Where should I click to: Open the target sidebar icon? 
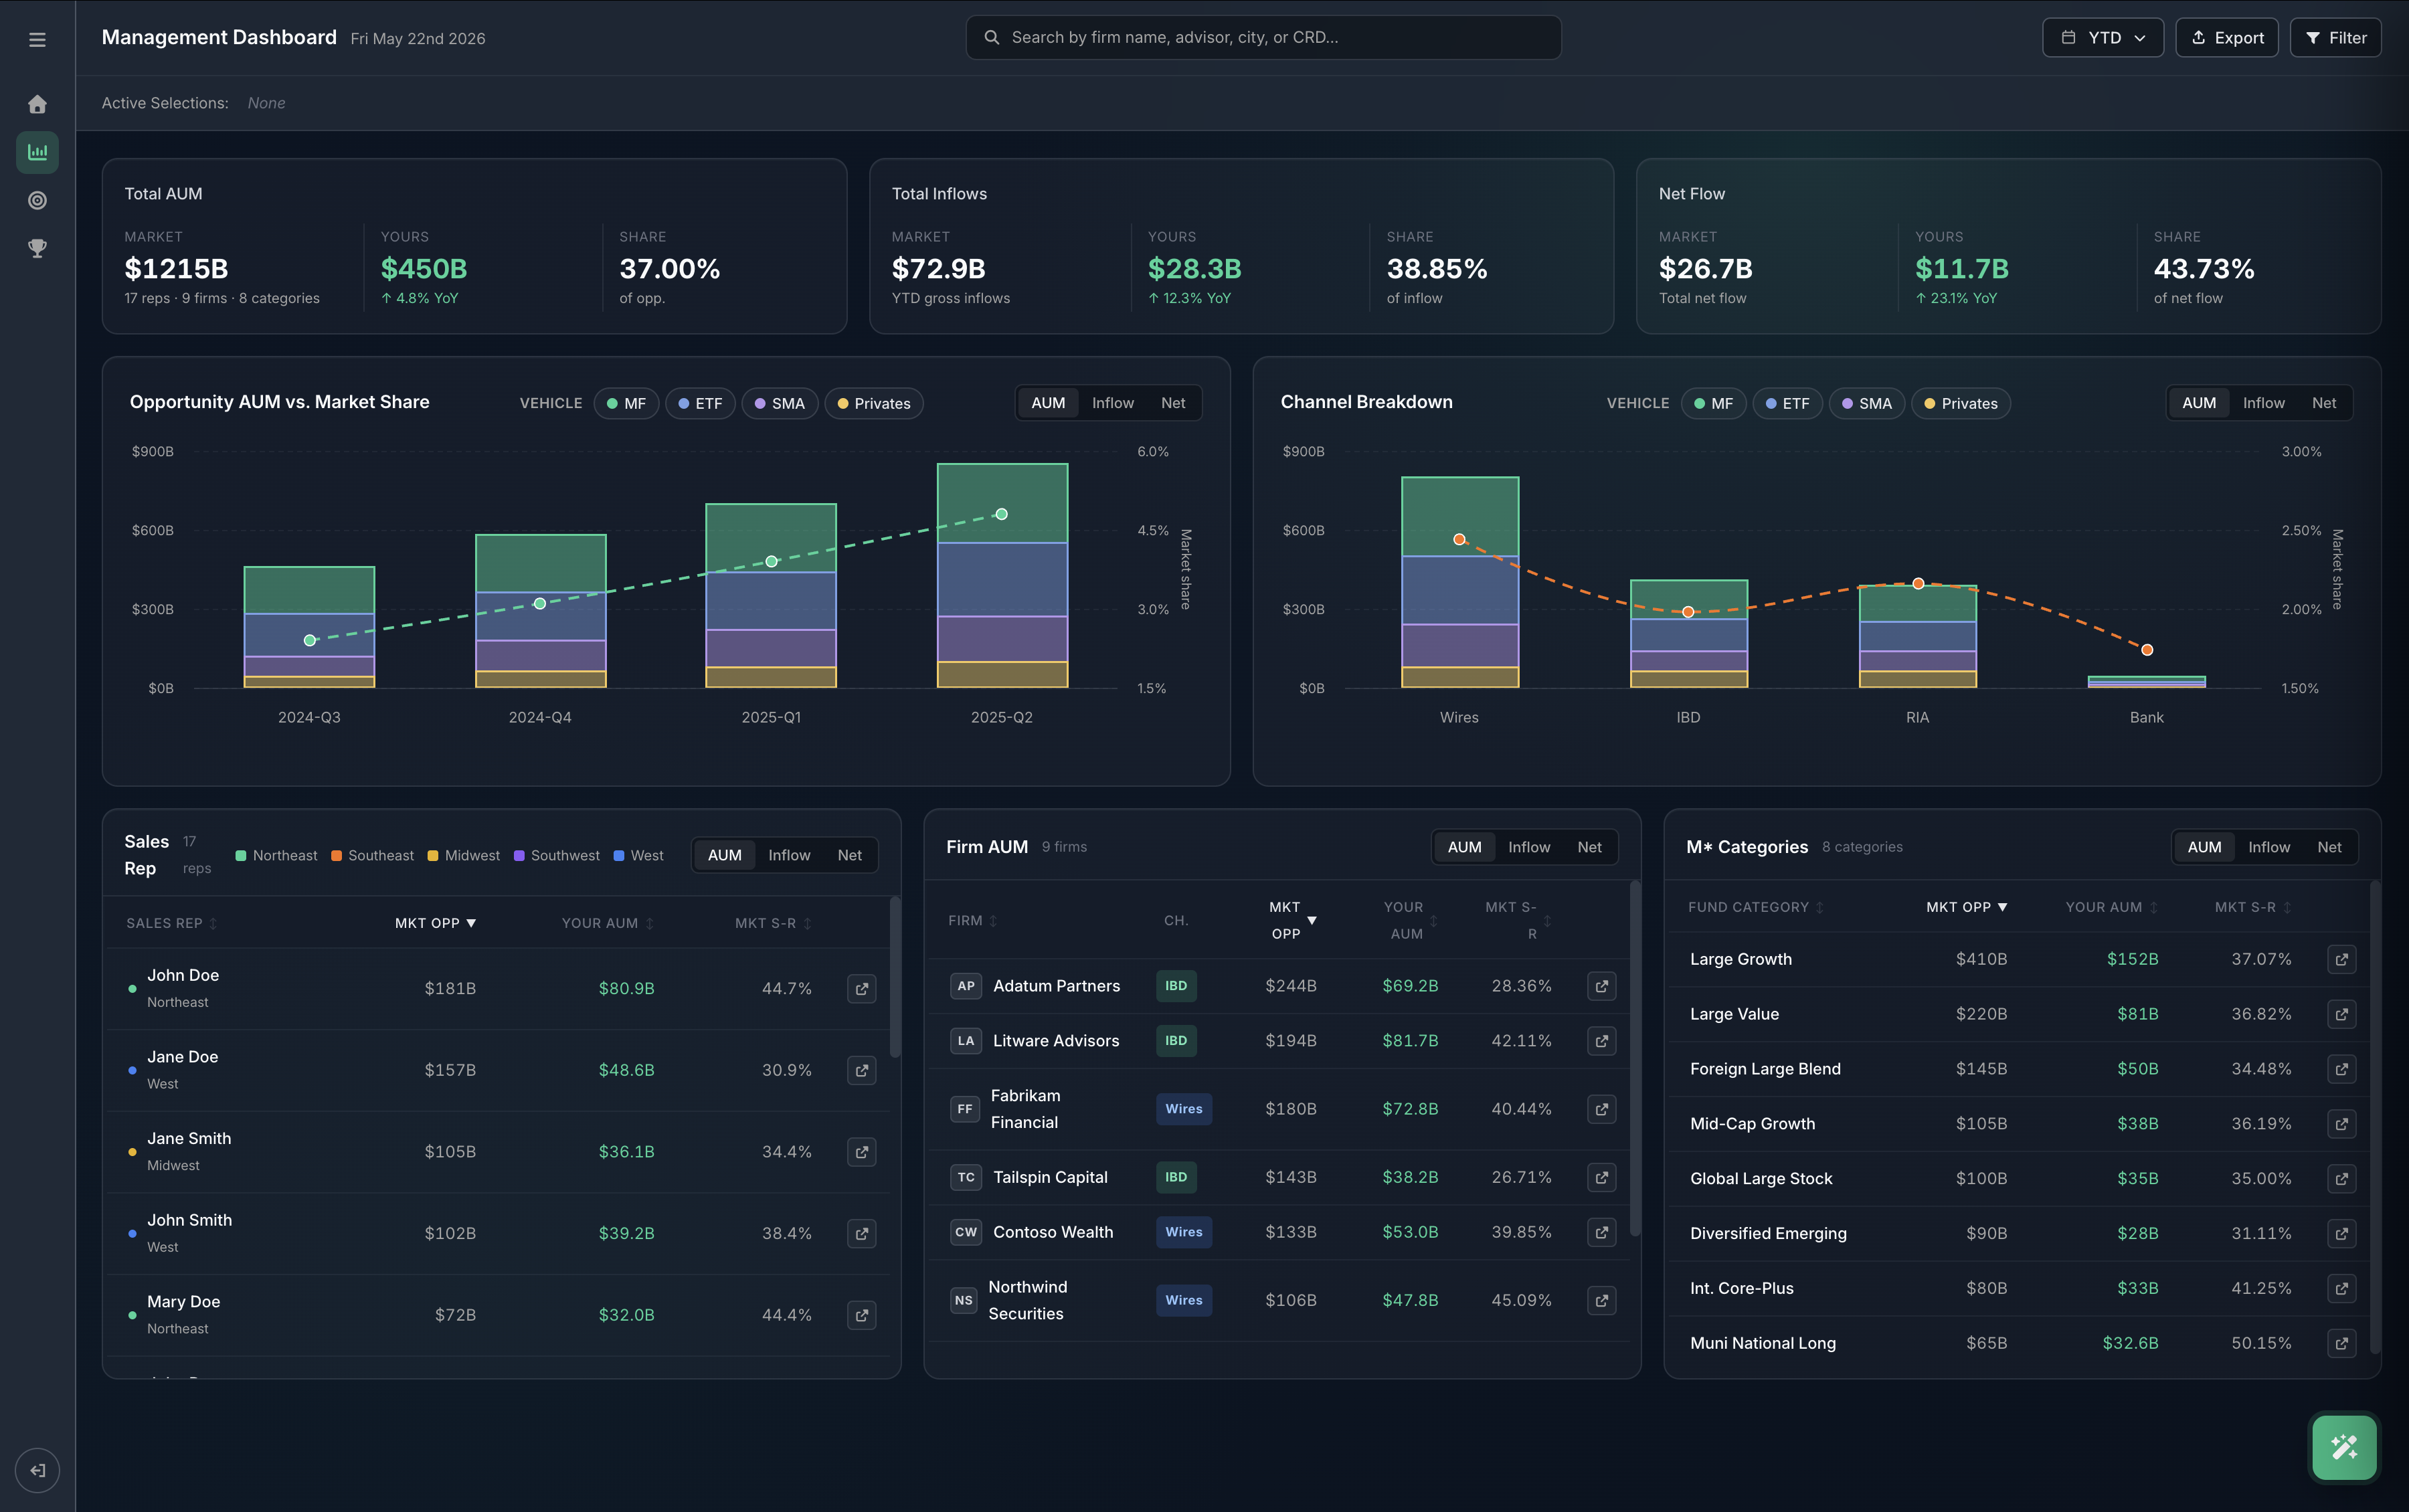[x=37, y=200]
